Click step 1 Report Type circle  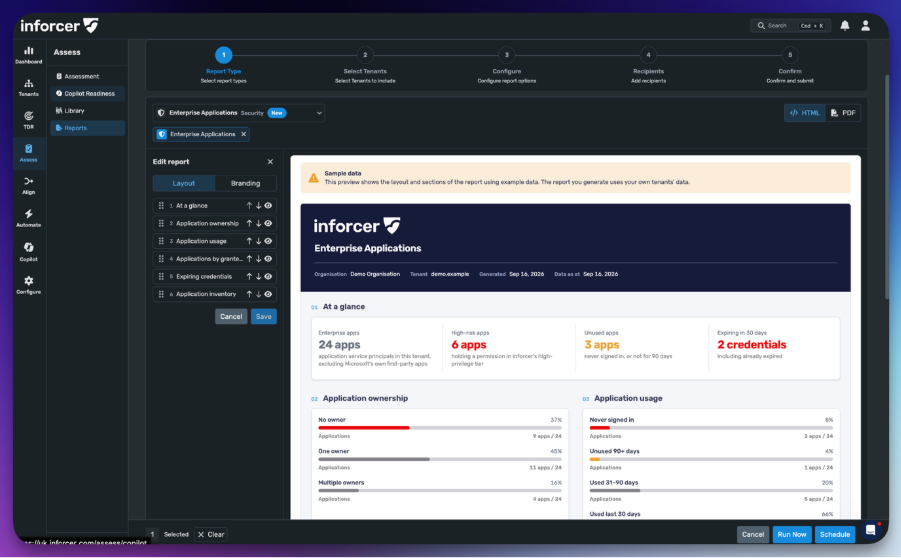point(224,55)
